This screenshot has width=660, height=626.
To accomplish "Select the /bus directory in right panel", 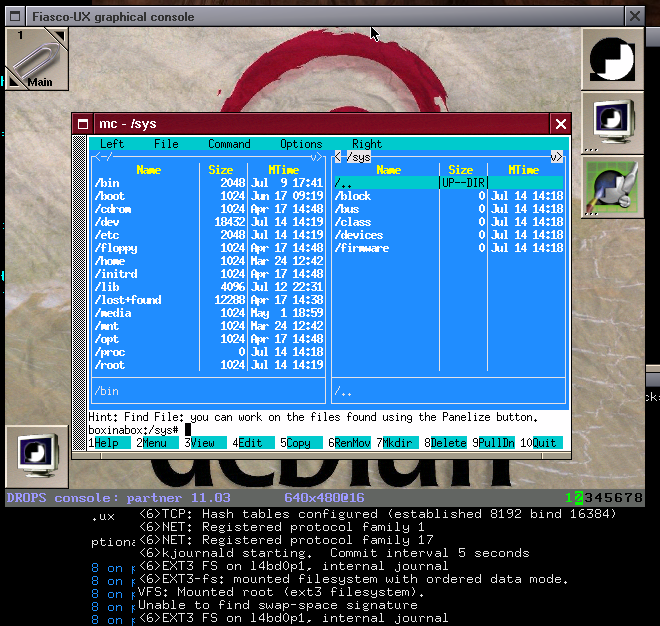I will [x=449, y=209].
